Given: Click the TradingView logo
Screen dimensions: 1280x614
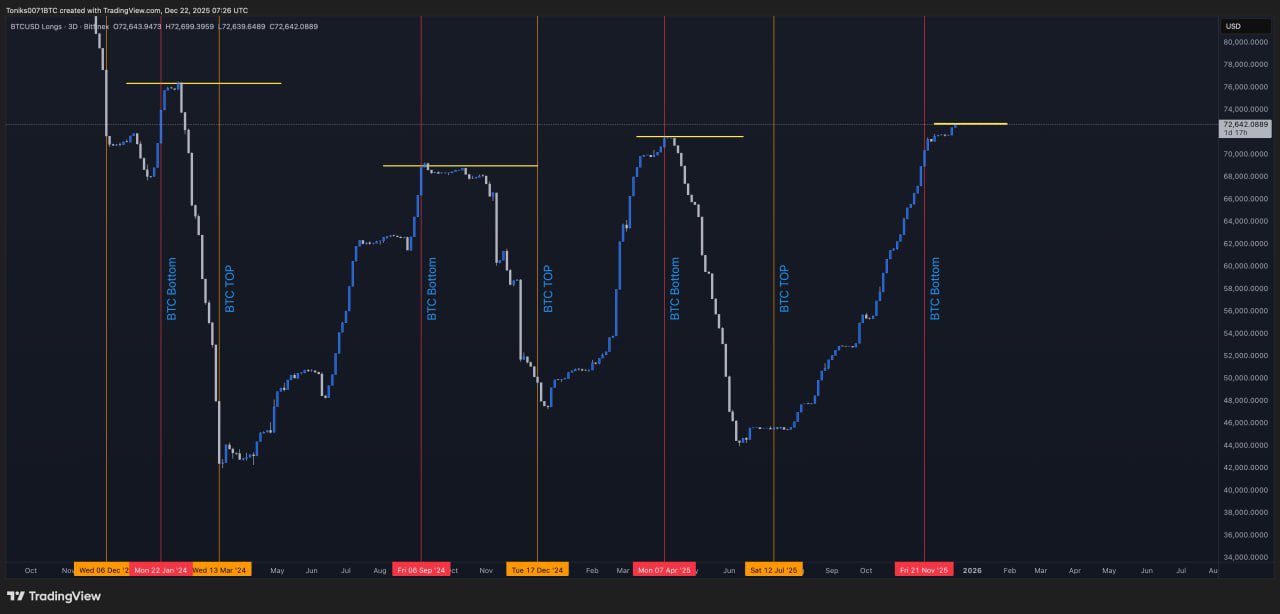Looking at the screenshot, I should [54, 596].
